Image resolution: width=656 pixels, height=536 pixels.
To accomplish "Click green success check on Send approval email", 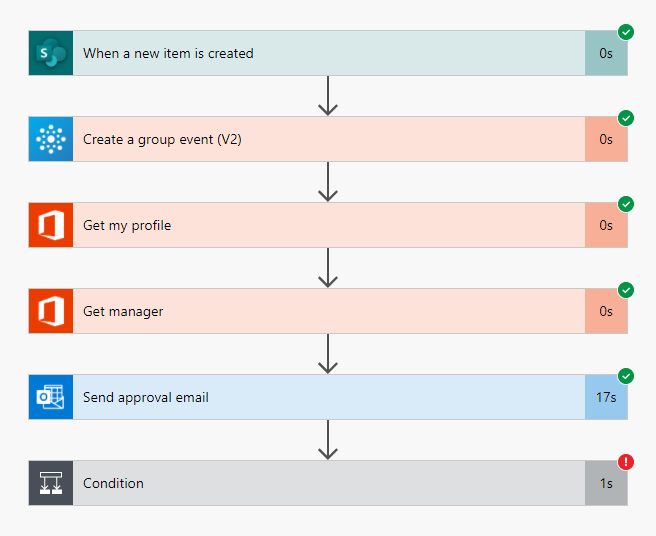I will [x=626, y=376].
